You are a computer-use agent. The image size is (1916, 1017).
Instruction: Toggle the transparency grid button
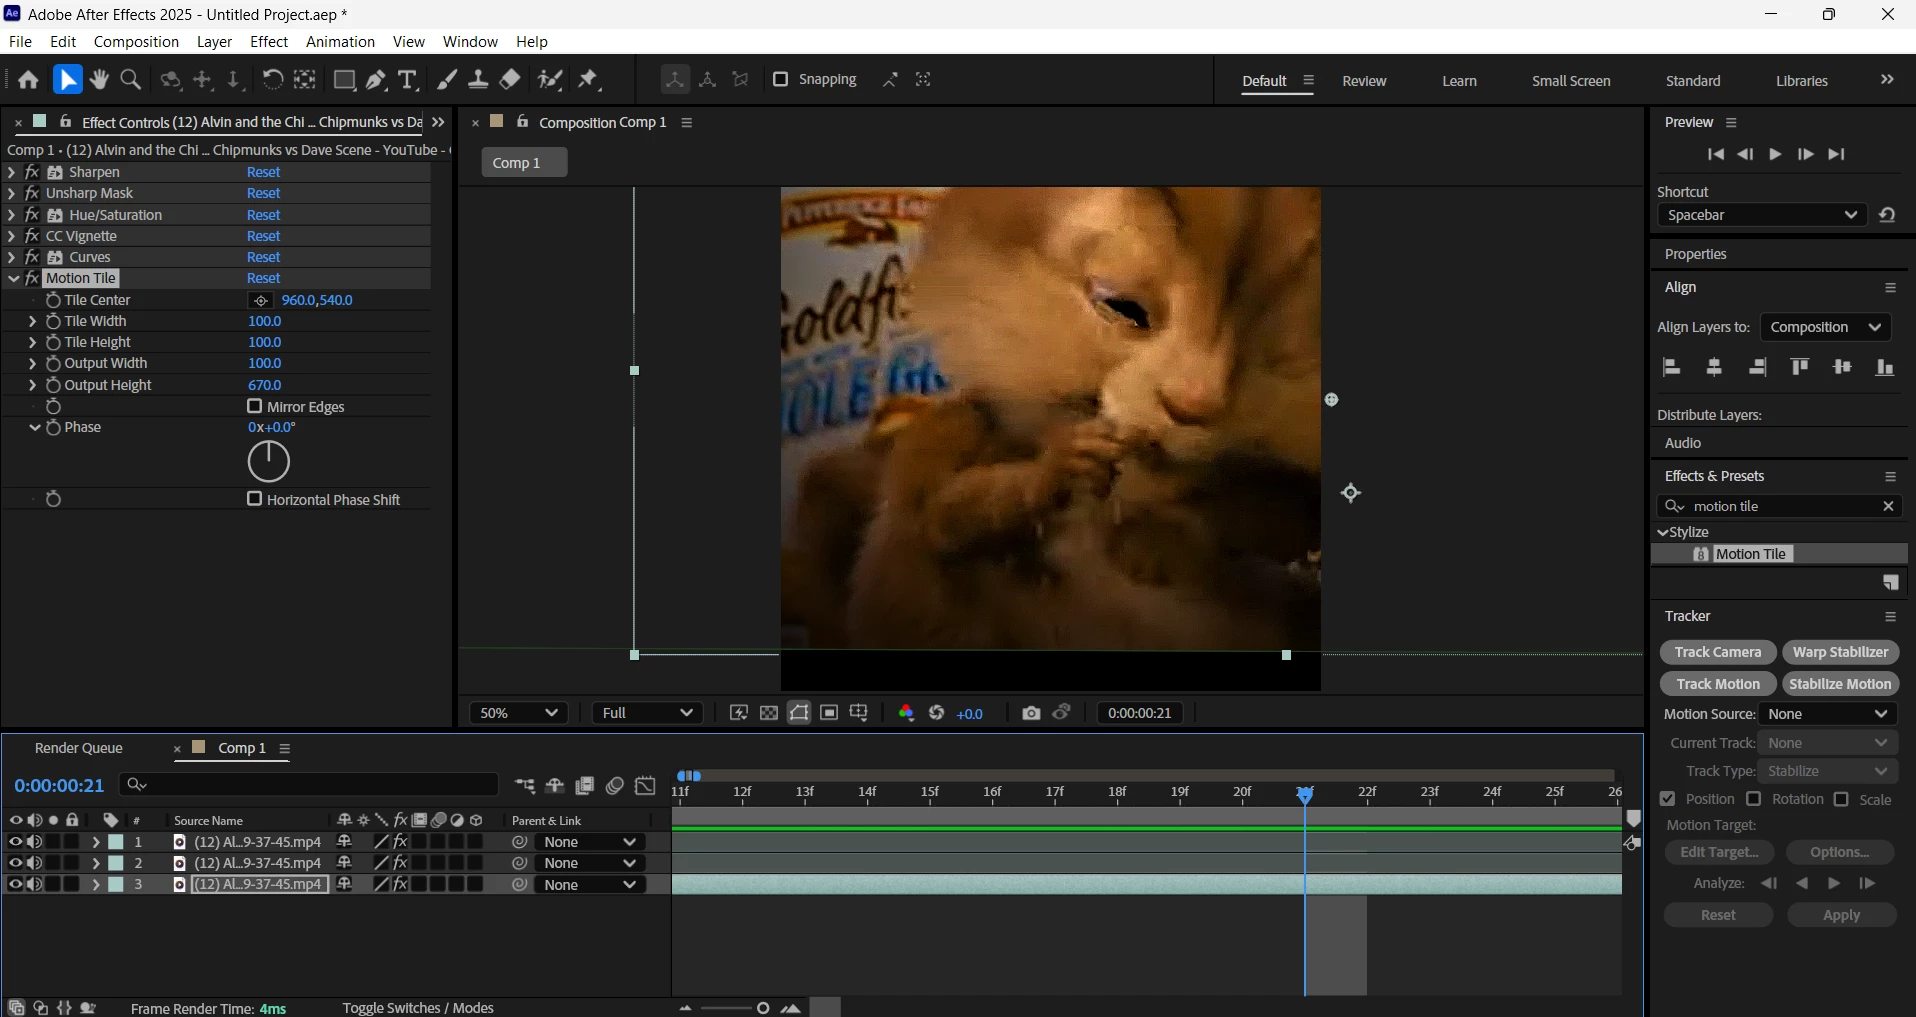tap(768, 713)
